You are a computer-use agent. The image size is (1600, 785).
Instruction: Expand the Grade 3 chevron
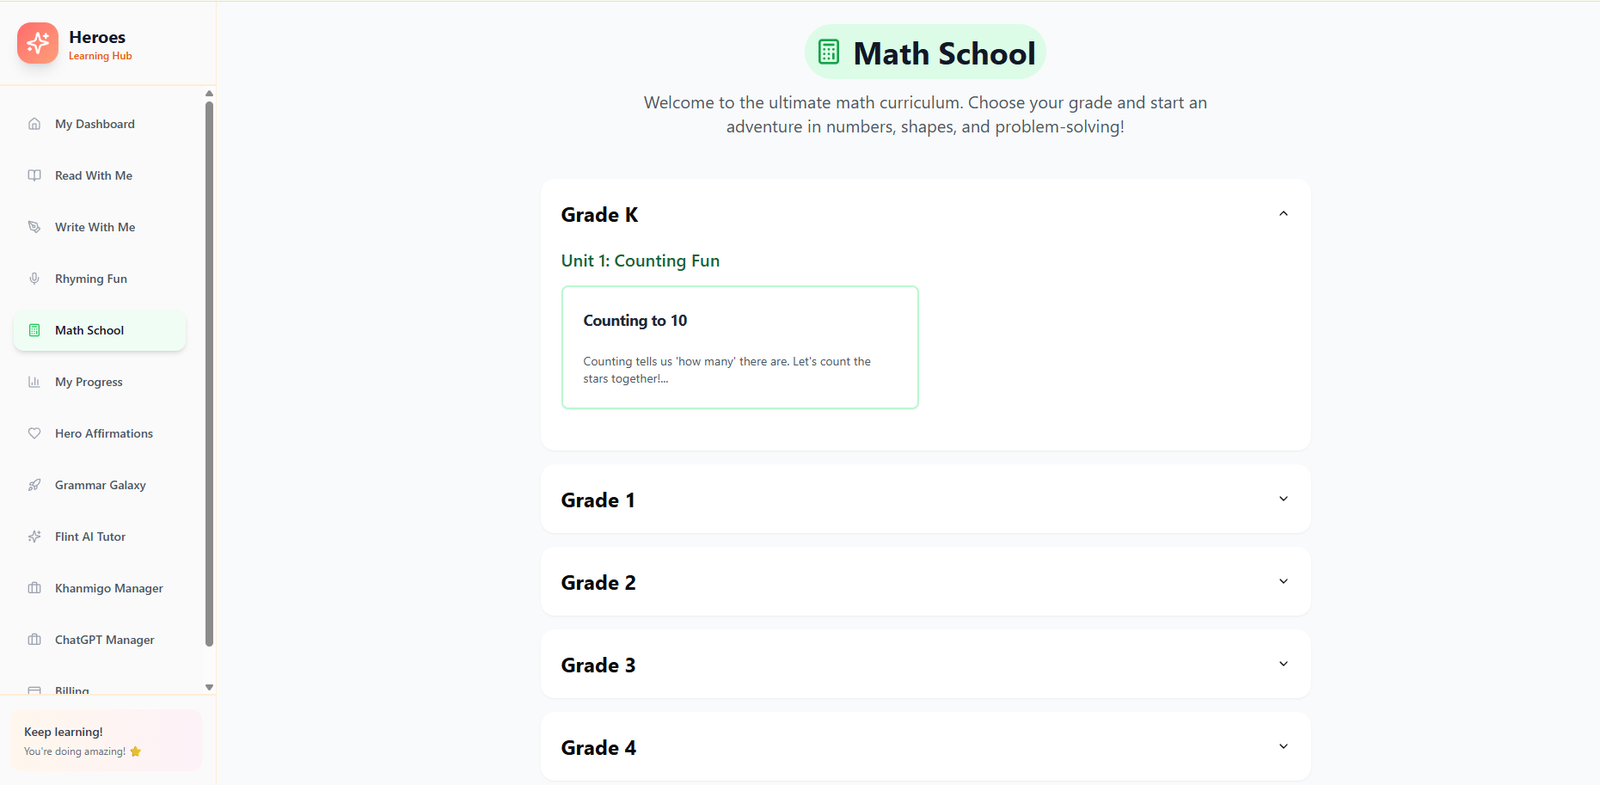(x=1283, y=664)
